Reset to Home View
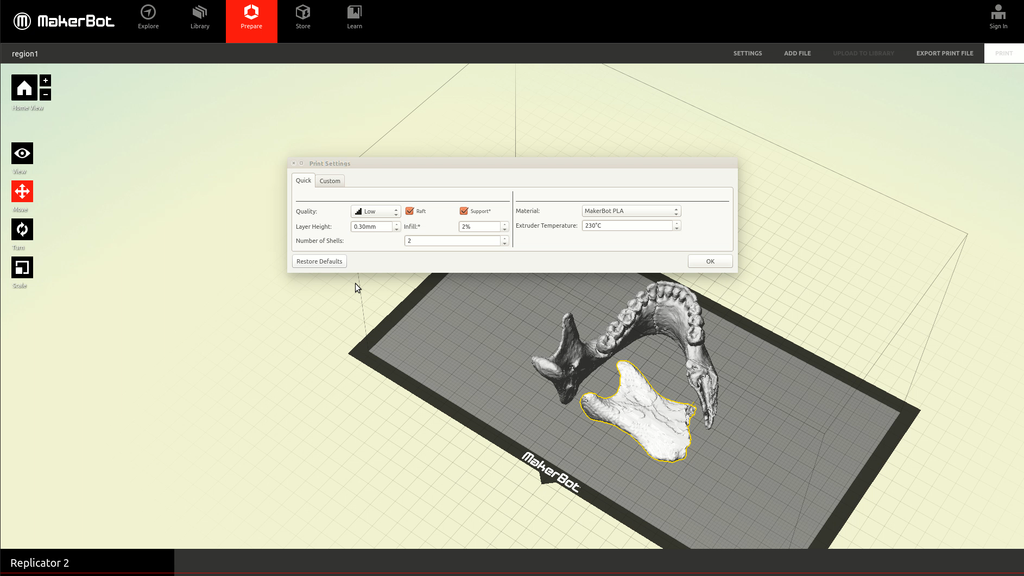Viewport: 1024px width, 576px height. tap(24, 88)
